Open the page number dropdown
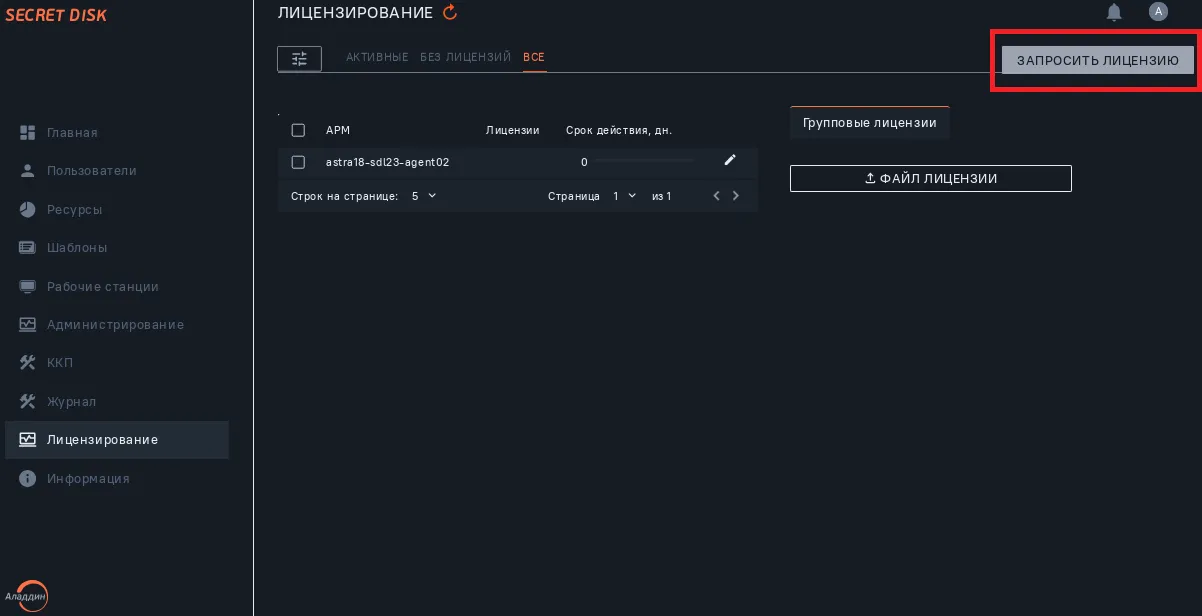This screenshot has height=616, width=1202. [x=625, y=196]
